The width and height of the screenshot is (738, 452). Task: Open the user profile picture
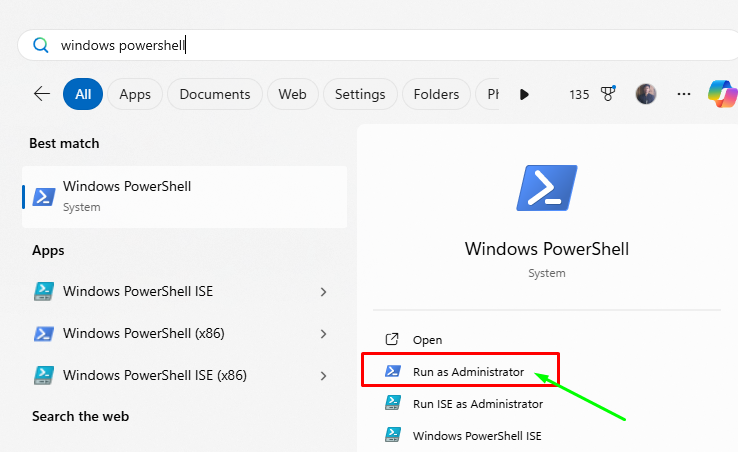click(x=646, y=94)
